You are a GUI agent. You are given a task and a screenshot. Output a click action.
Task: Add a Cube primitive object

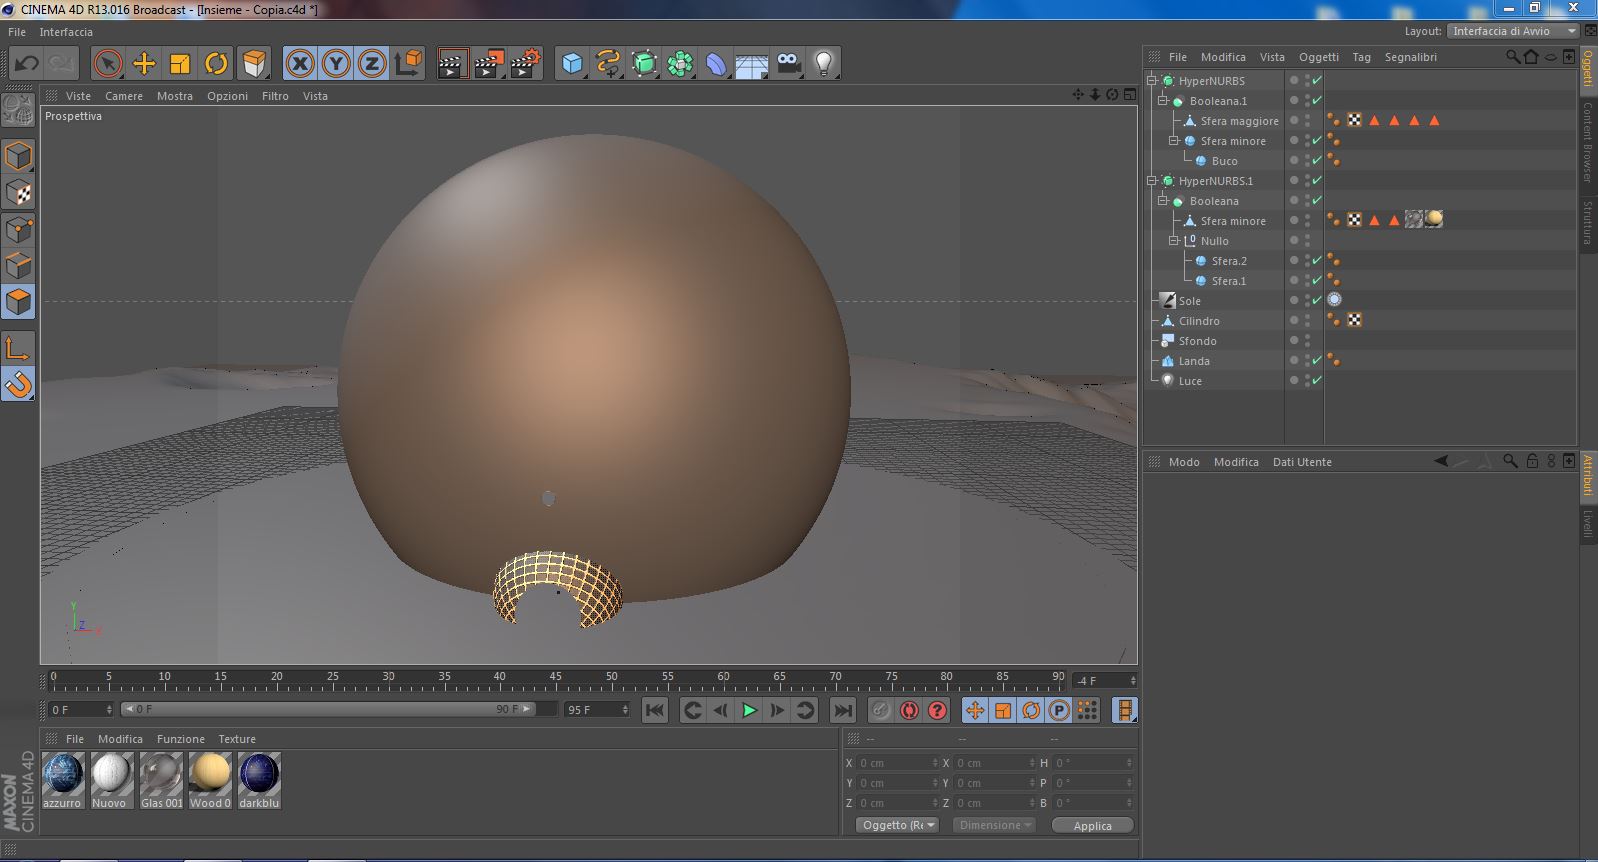coord(572,64)
